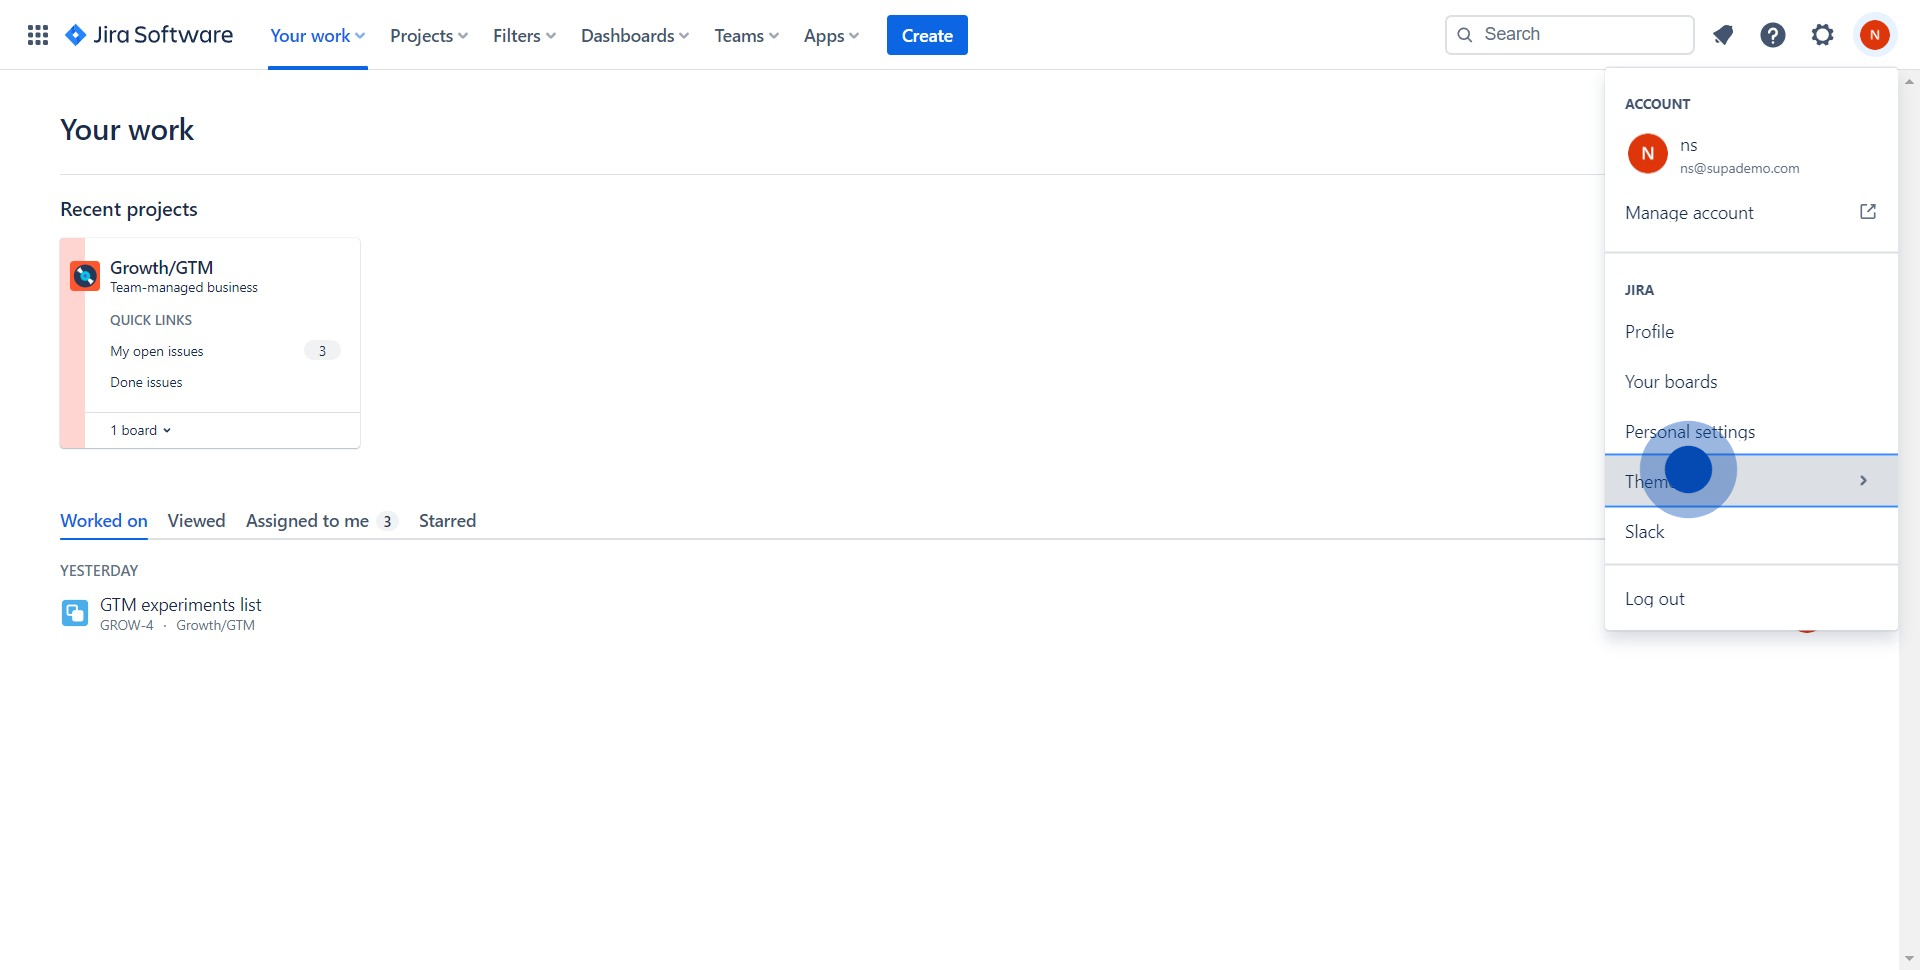Image resolution: width=1920 pixels, height=970 pixels.
Task: Open the help question mark icon
Action: pos(1772,35)
